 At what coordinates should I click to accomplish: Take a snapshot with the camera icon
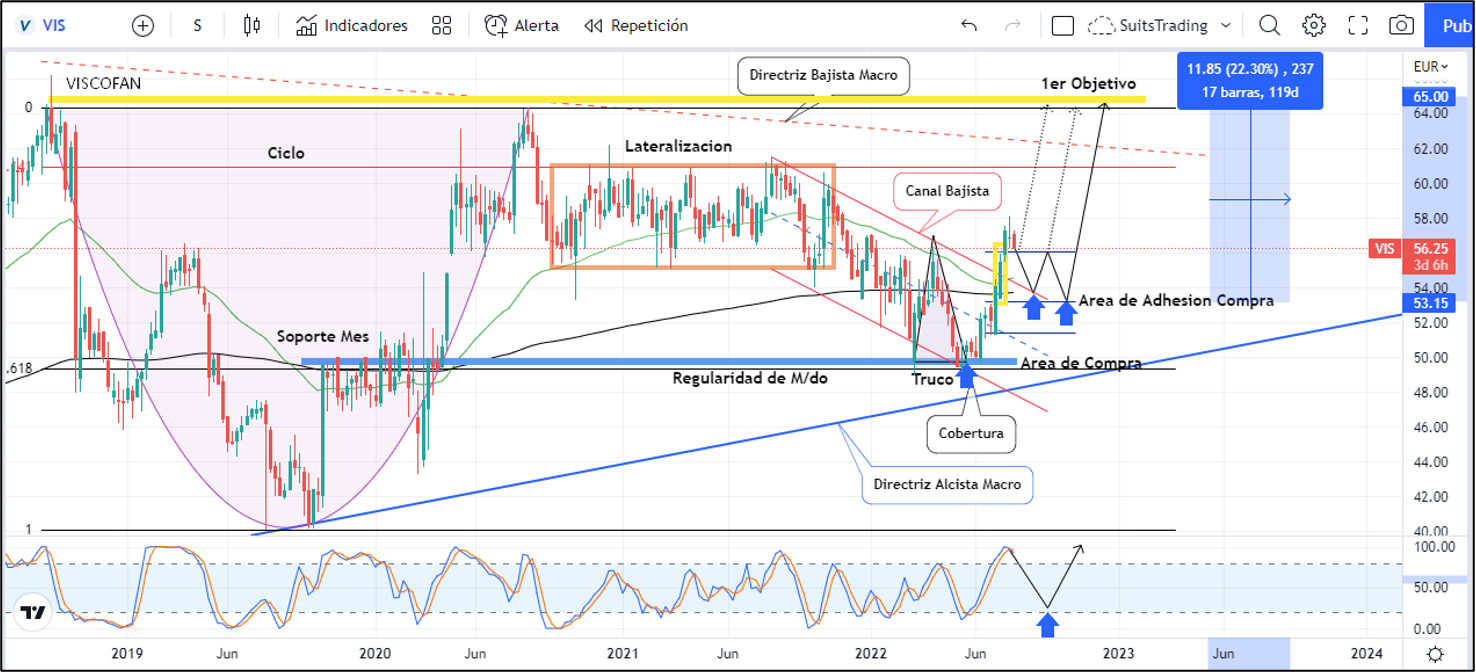(1402, 26)
